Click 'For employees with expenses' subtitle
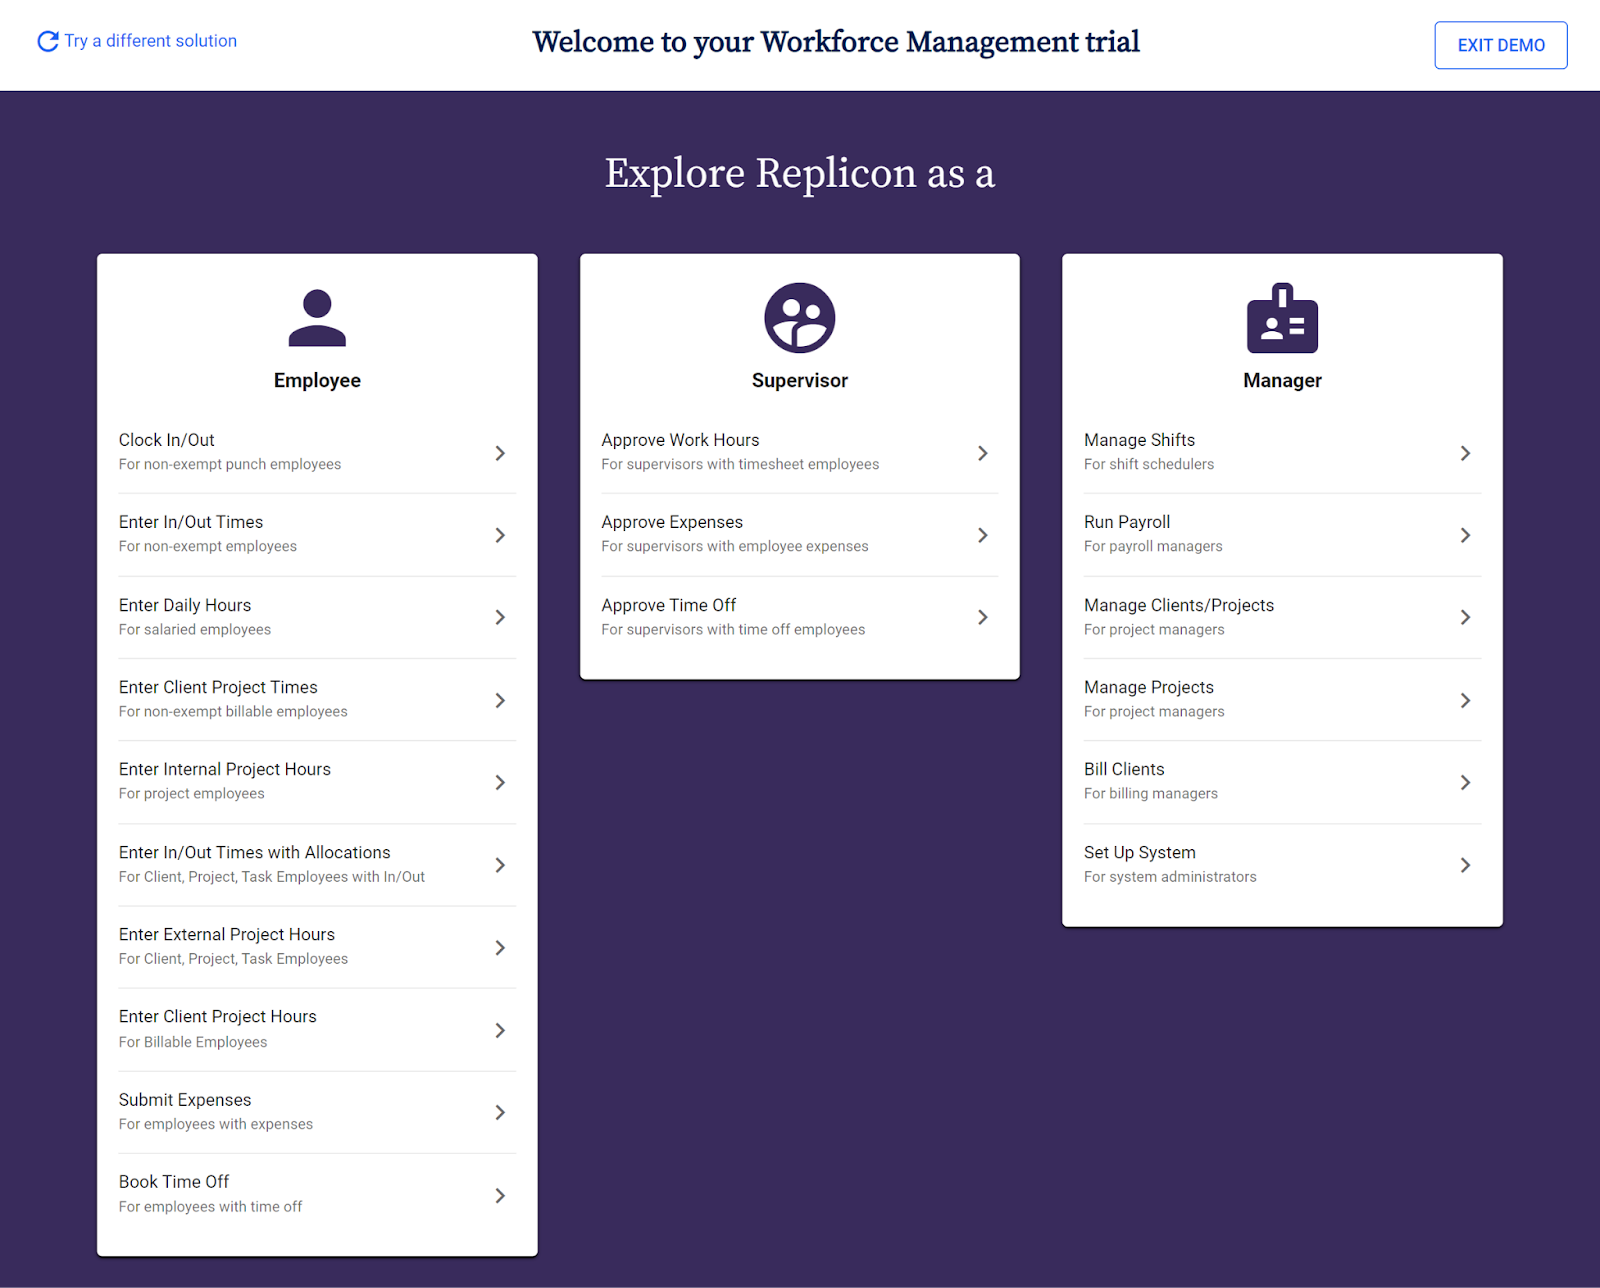The width and height of the screenshot is (1600, 1288). pos(216,1124)
